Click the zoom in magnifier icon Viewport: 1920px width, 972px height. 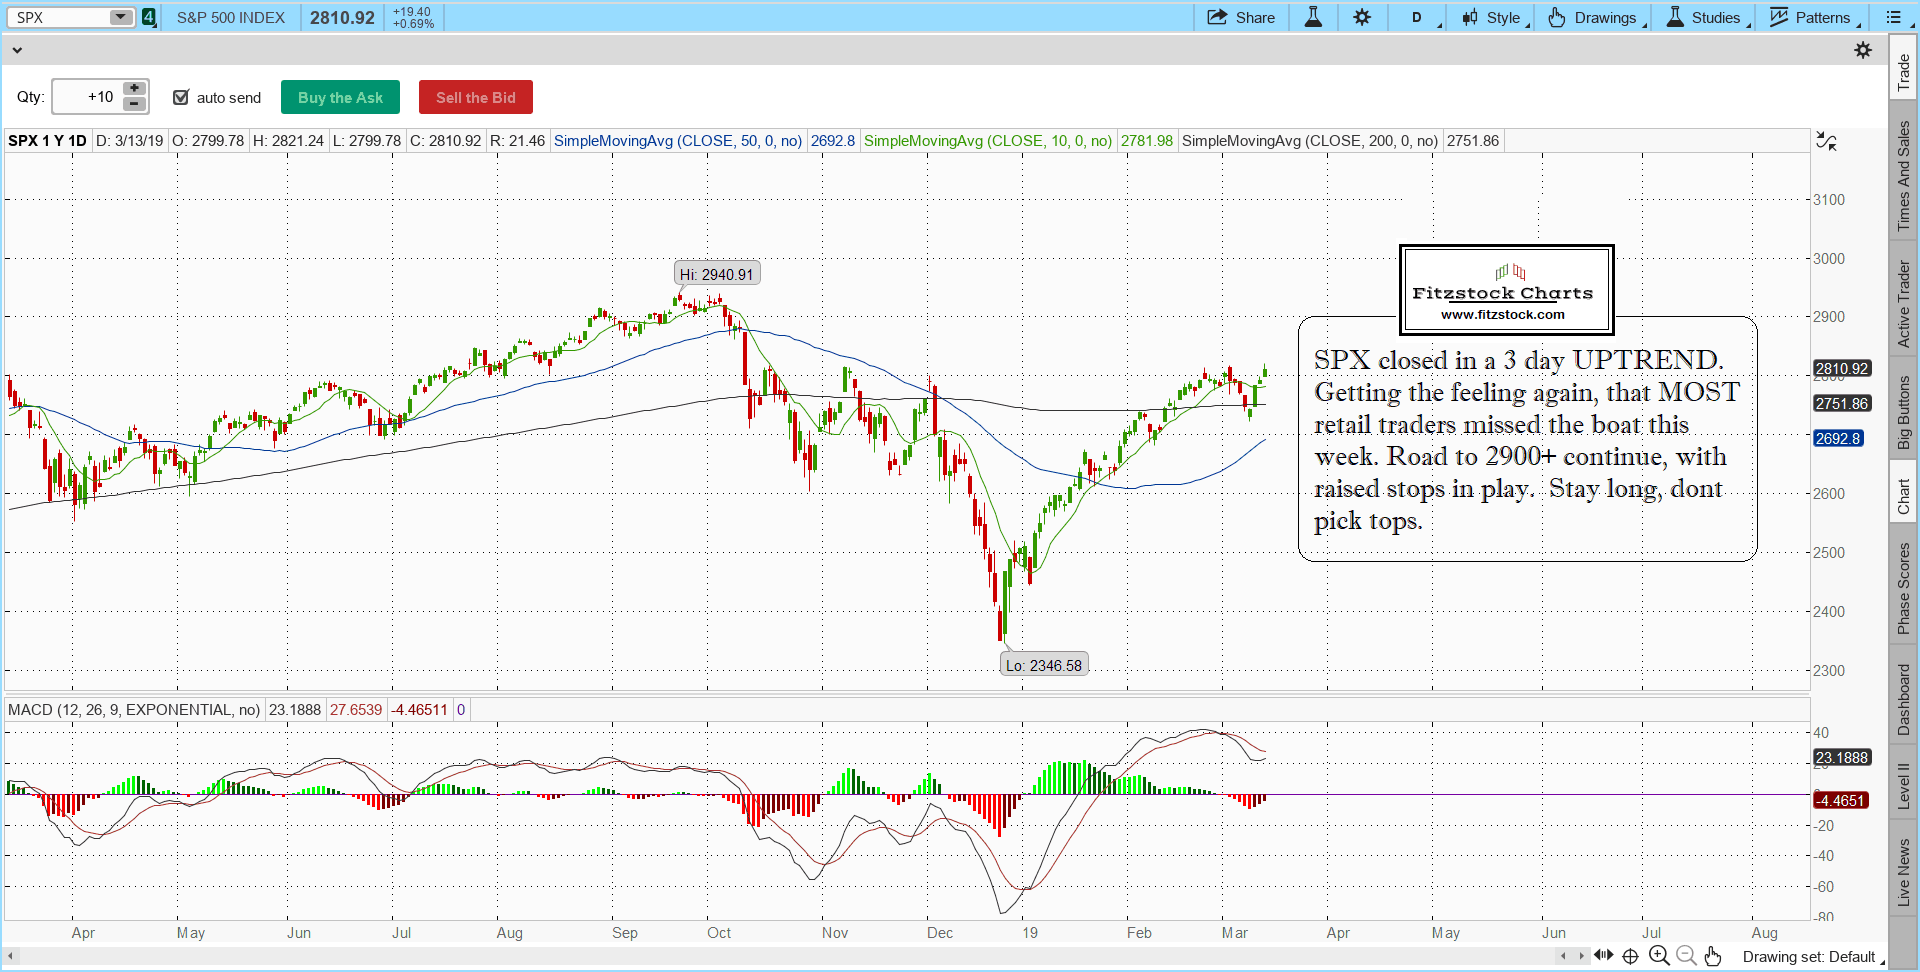pyautogui.click(x=1659, y=956)
